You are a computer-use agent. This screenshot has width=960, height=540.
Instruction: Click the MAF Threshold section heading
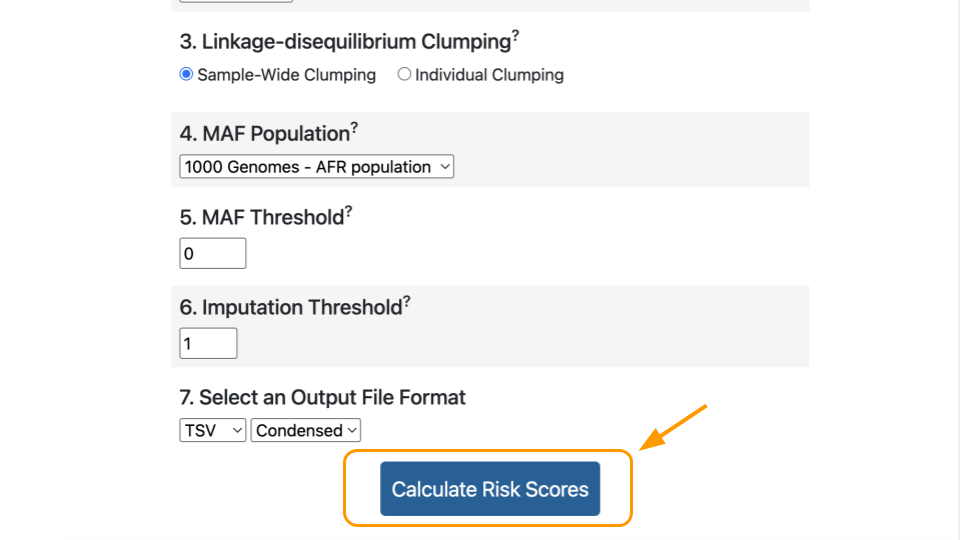click(262, 217)
